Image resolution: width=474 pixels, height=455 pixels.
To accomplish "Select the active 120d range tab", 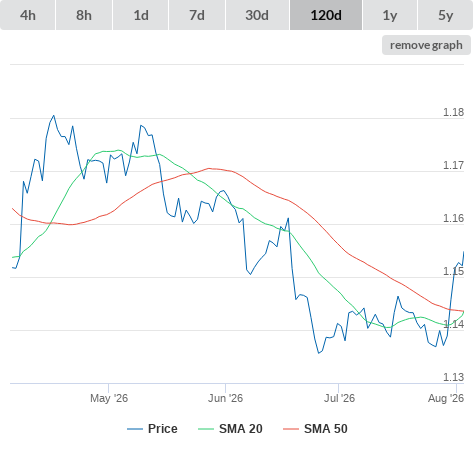I will (x=326, y=15).
